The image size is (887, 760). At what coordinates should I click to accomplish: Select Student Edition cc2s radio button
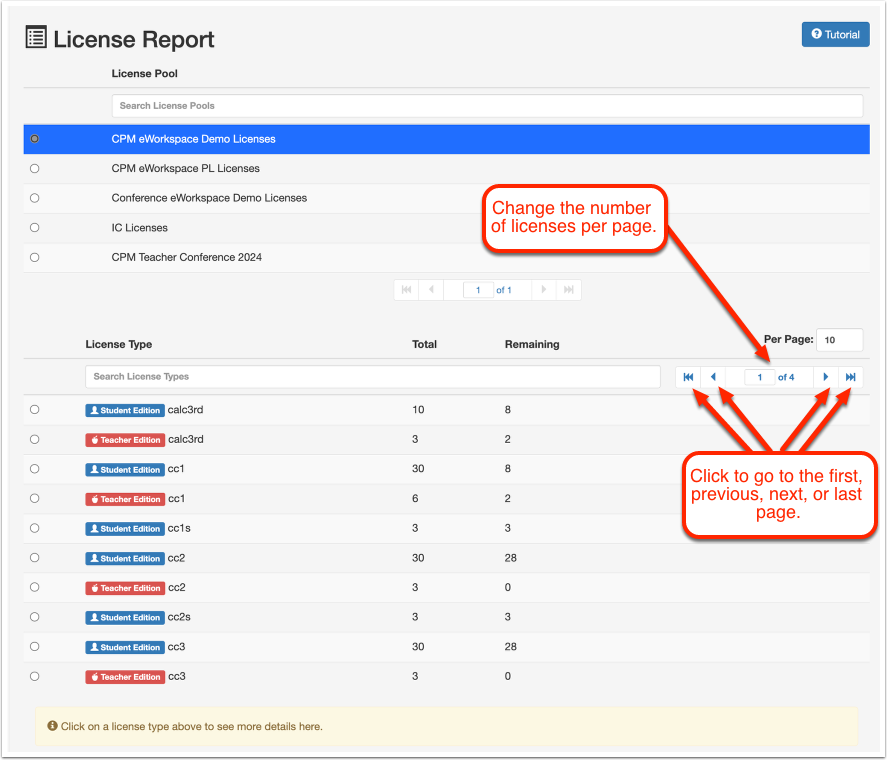tap(35, 617)
